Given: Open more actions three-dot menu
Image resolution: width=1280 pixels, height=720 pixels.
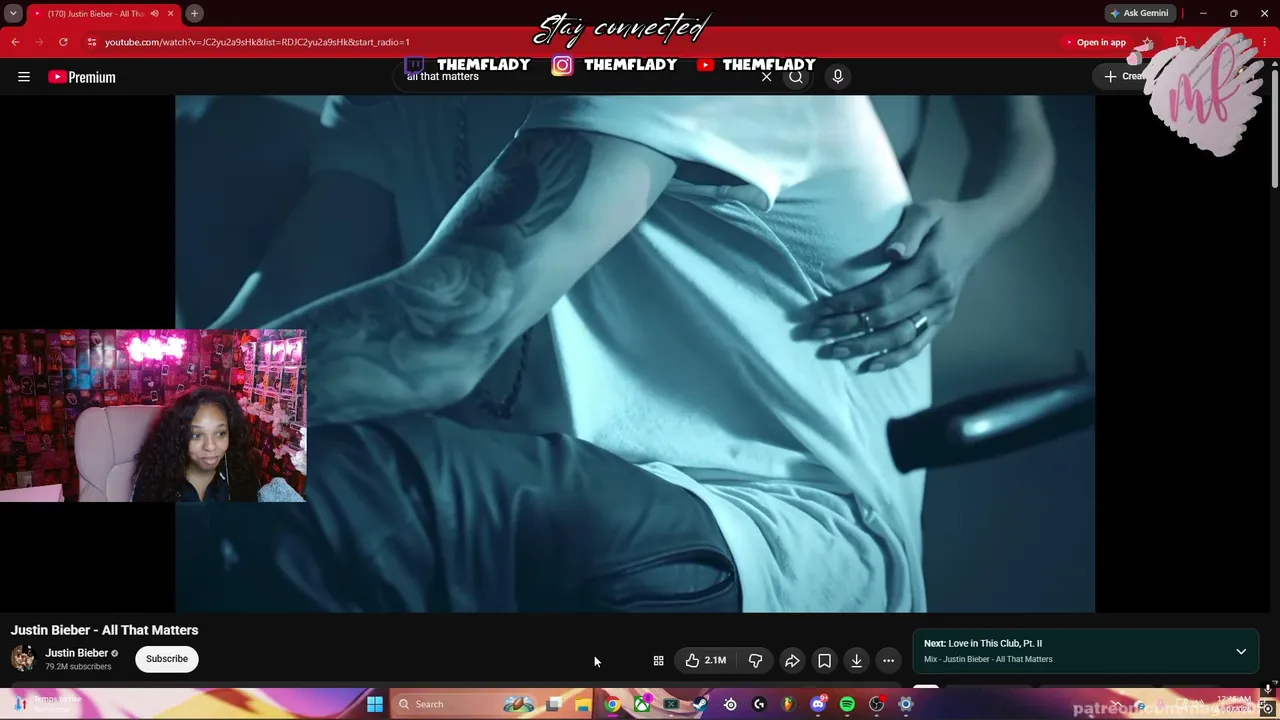Looking at the screenshot, I should [888, 660].
